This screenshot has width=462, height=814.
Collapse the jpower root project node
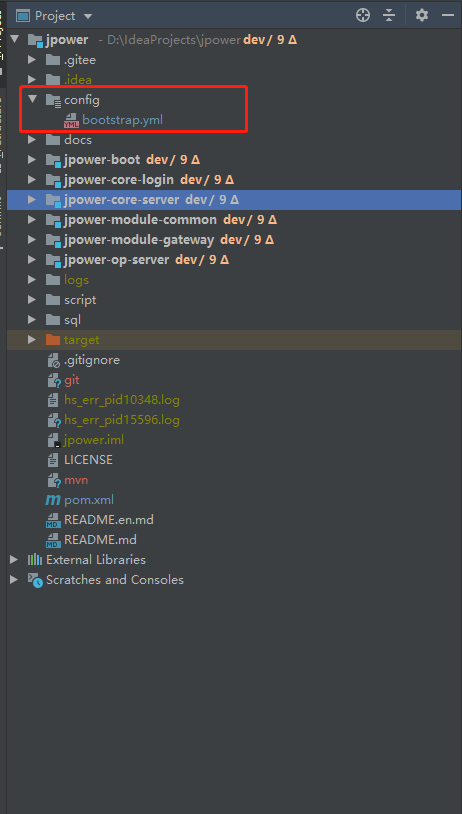15,39
